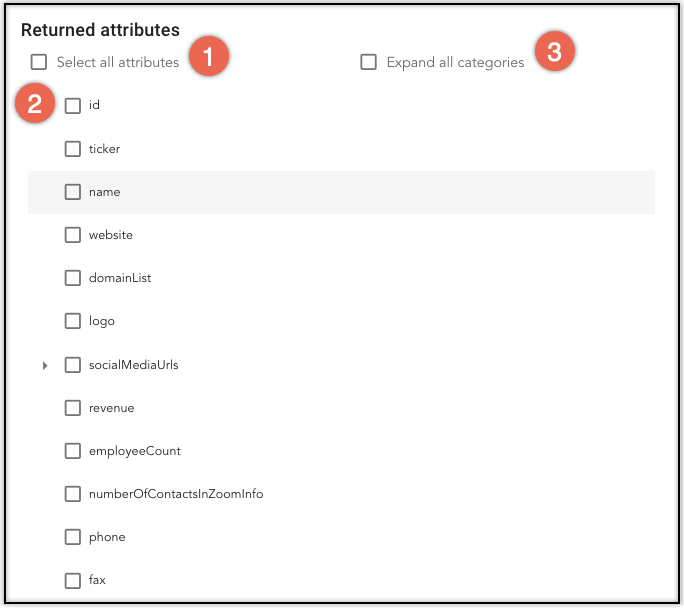Check numberOfContactsInZoomInfo box
Image resolution: width=684 pixels, height=608 pixels.
coord(73,494)
